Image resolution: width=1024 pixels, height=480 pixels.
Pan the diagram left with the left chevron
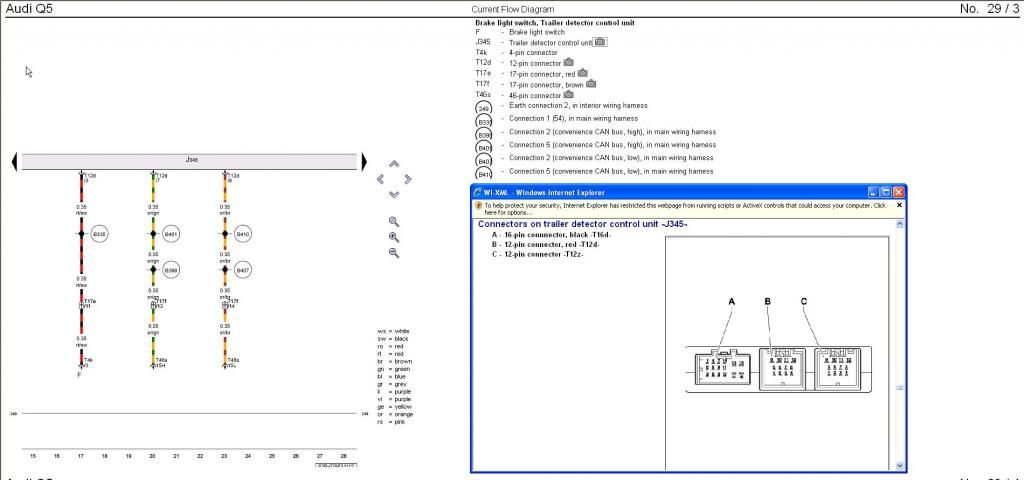[380, 179]
